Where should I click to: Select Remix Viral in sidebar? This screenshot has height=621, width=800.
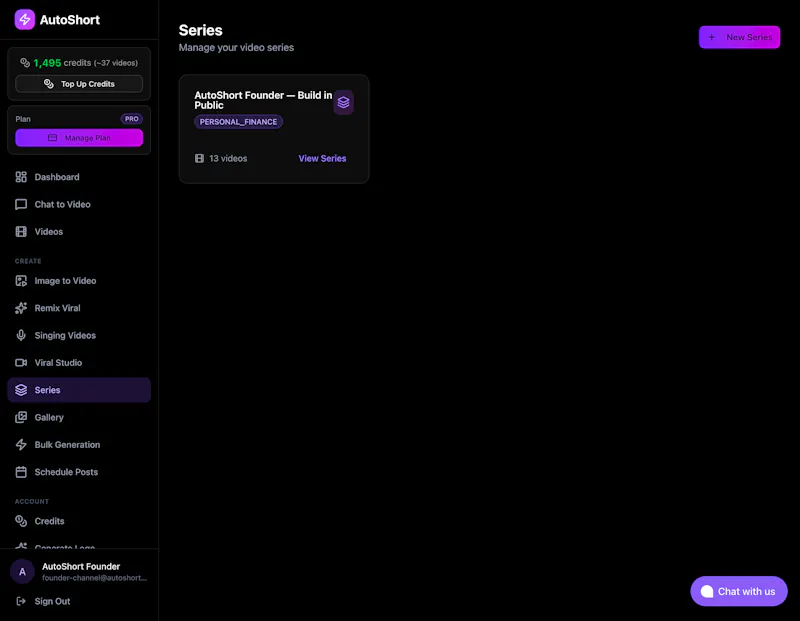(x=79, y=308)
